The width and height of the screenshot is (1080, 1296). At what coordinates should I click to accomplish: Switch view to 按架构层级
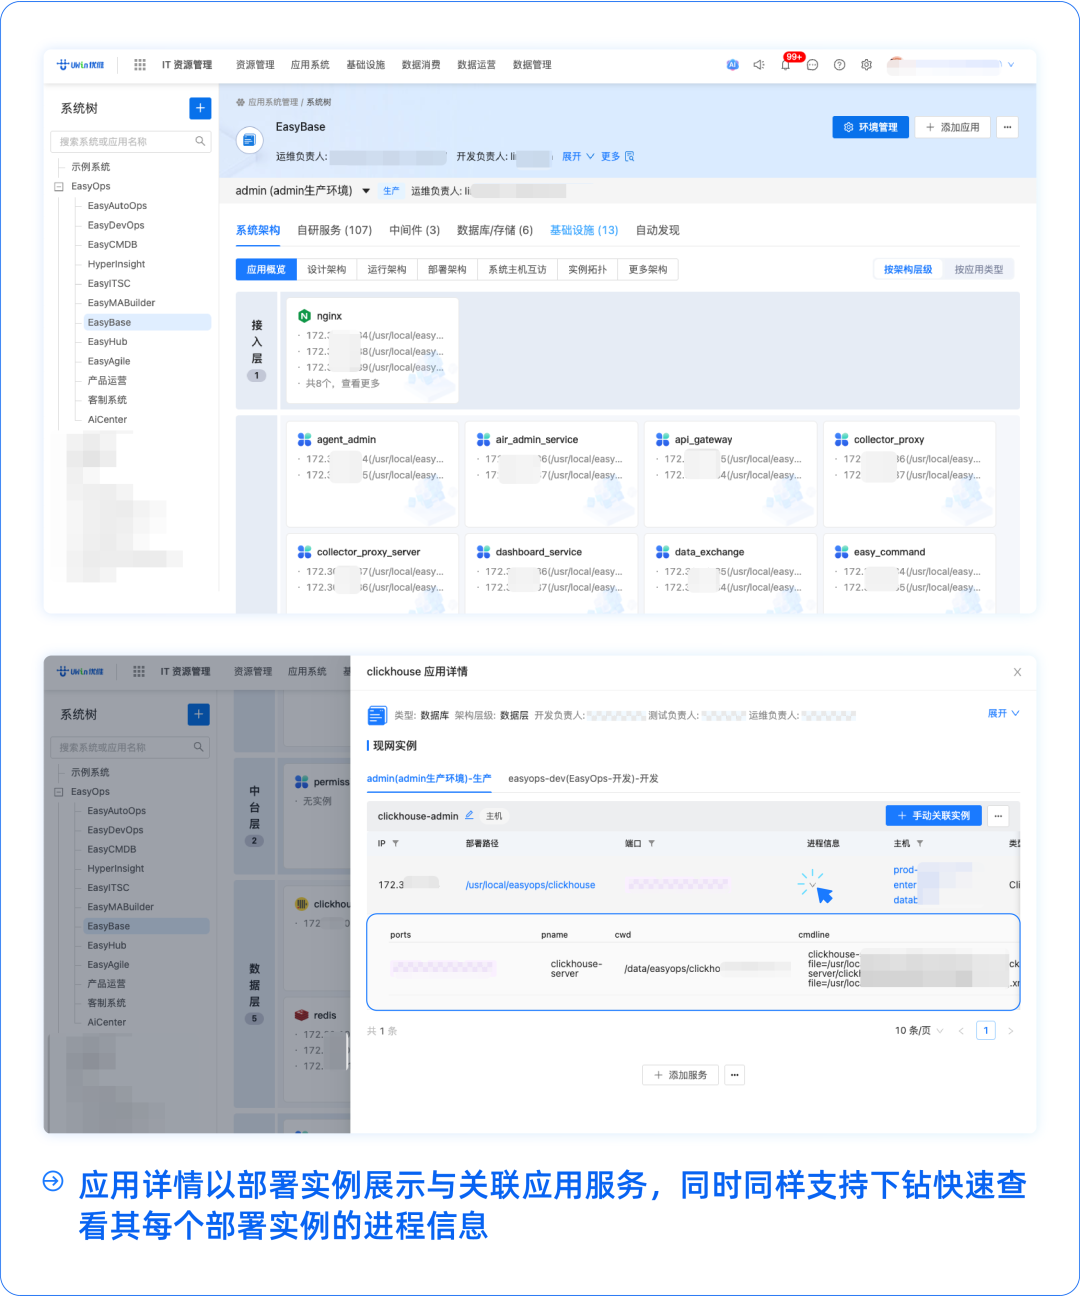[x=908, y=269]
